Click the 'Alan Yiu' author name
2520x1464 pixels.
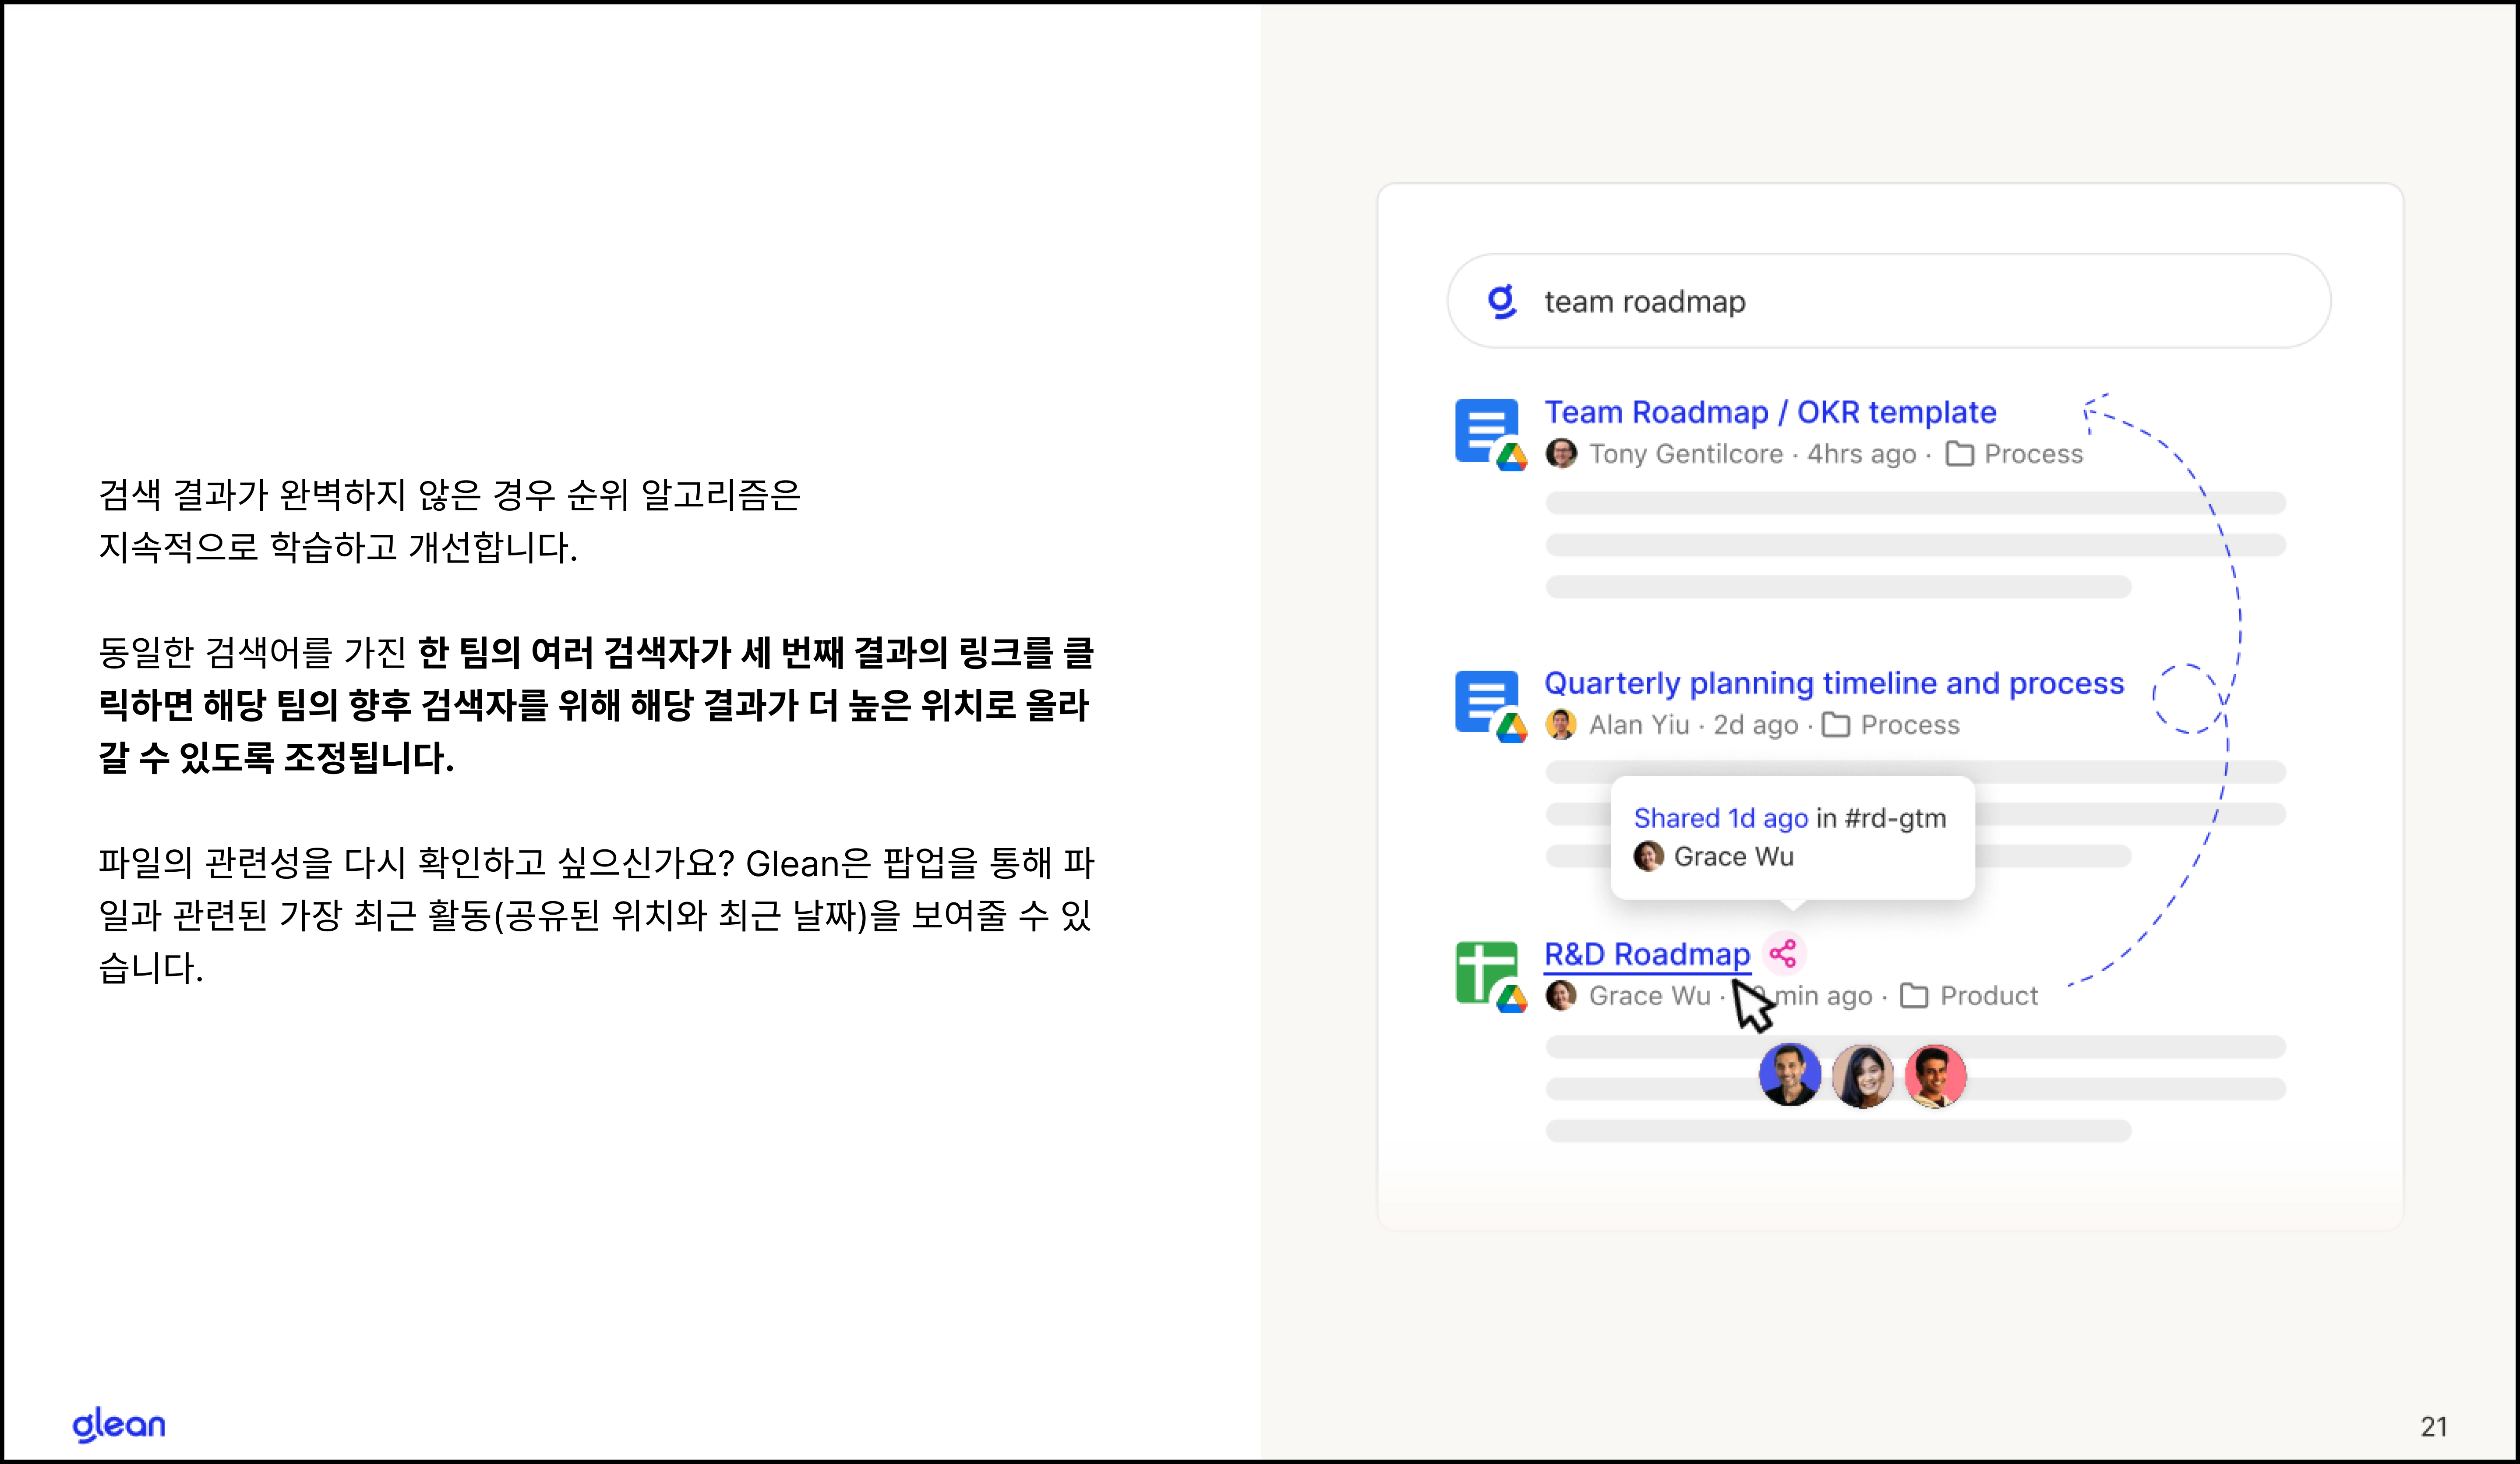(x=1639, y=725)
